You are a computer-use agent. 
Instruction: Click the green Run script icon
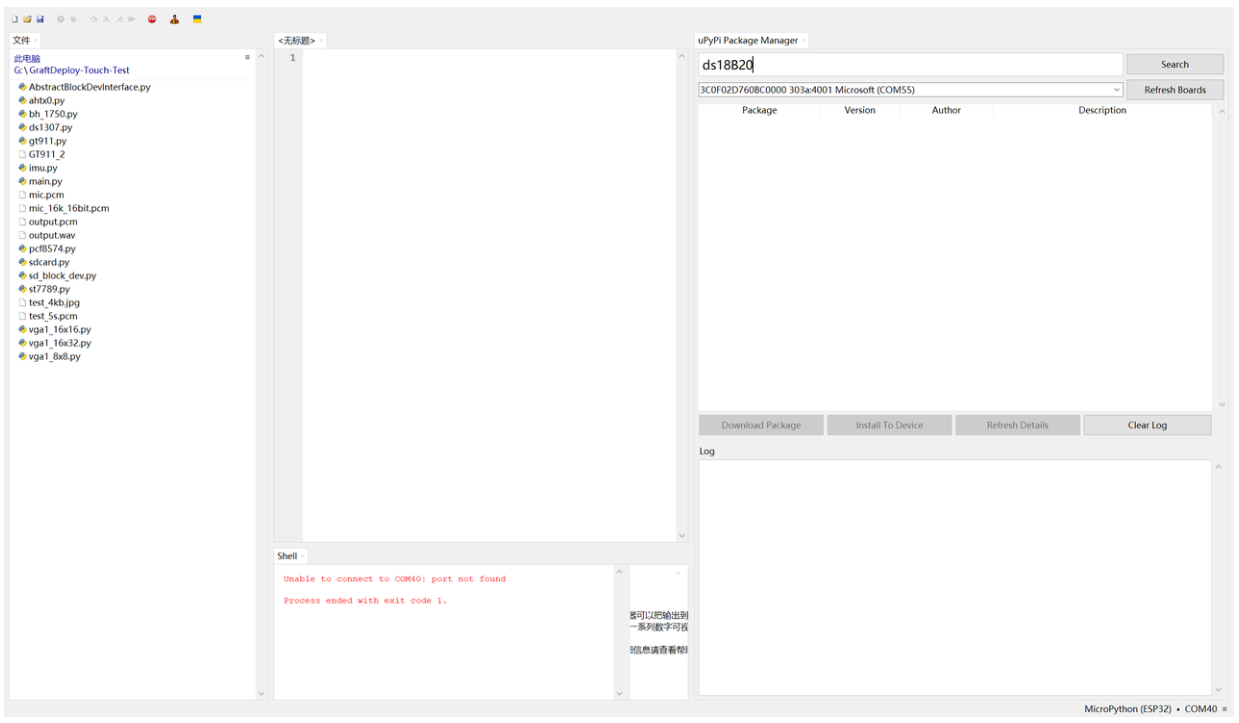61,19
